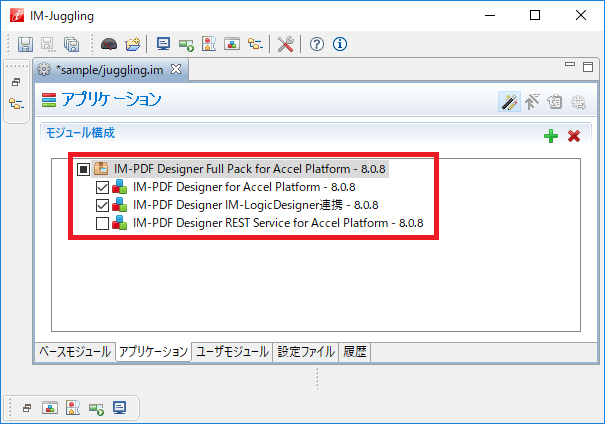Open settings wrench and screwdriver icon
Screen dimensions: 605x424
click(x=286, y=44)
